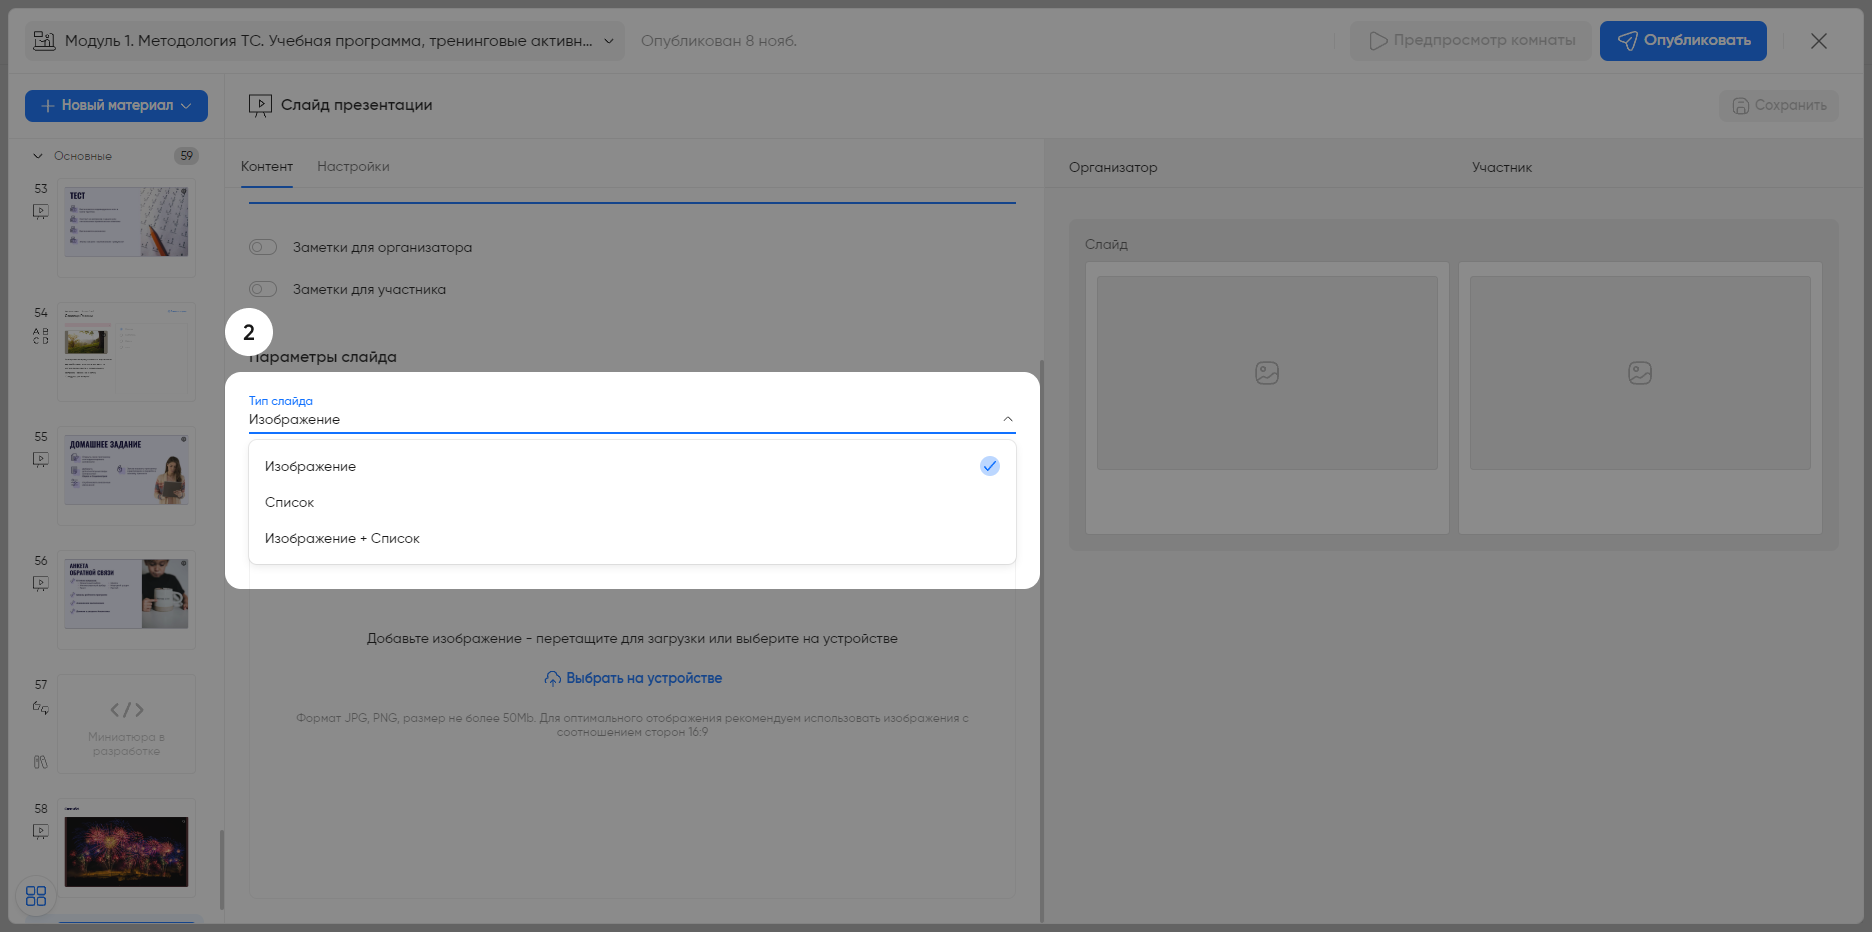Click the binoculars icon under slide 57
Screen dimensions: 1872x932
pyautogui.click(x=41, y=762)
